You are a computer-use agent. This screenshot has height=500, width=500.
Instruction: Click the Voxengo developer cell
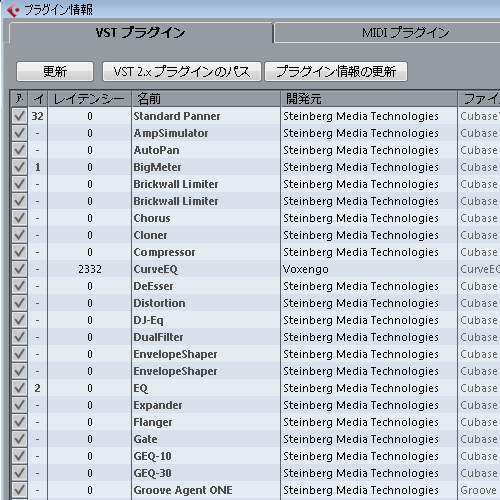(x=306, y=269)
